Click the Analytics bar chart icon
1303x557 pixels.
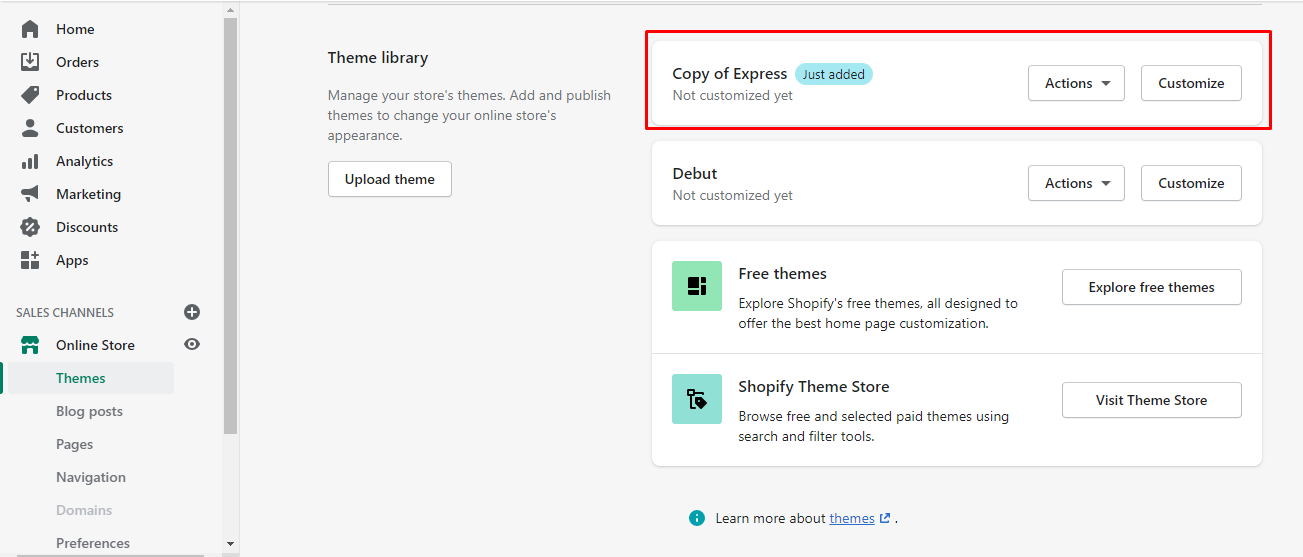[x=30, y=161]
